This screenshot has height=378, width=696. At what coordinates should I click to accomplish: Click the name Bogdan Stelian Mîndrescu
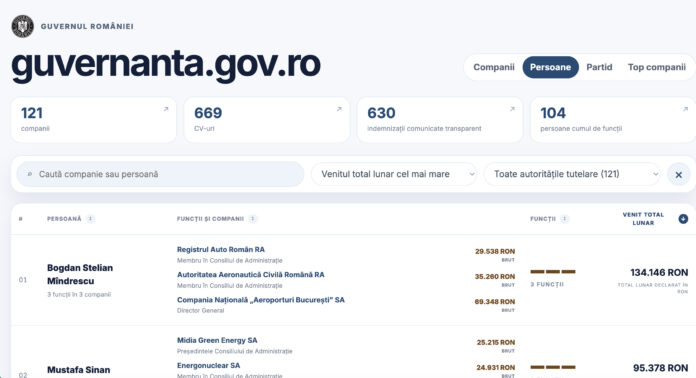(80, 274)
